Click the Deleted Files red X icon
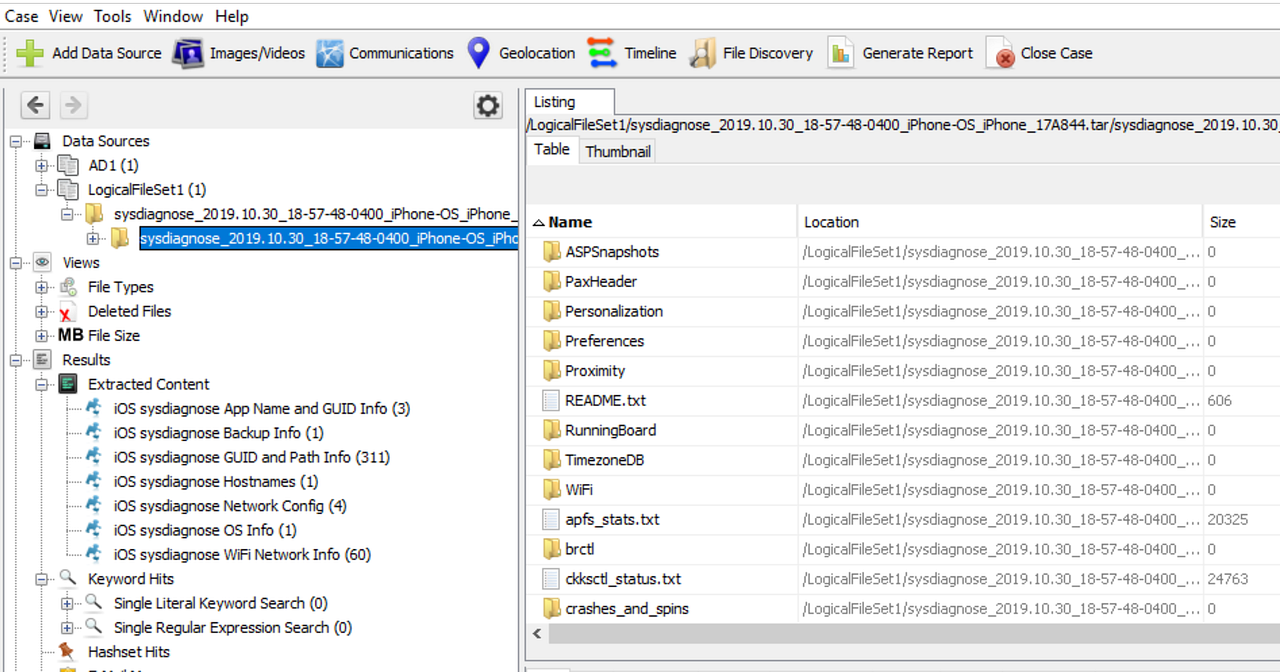Image resolution: width=1280 pixels, height=672 pixels. coord(68,312)
